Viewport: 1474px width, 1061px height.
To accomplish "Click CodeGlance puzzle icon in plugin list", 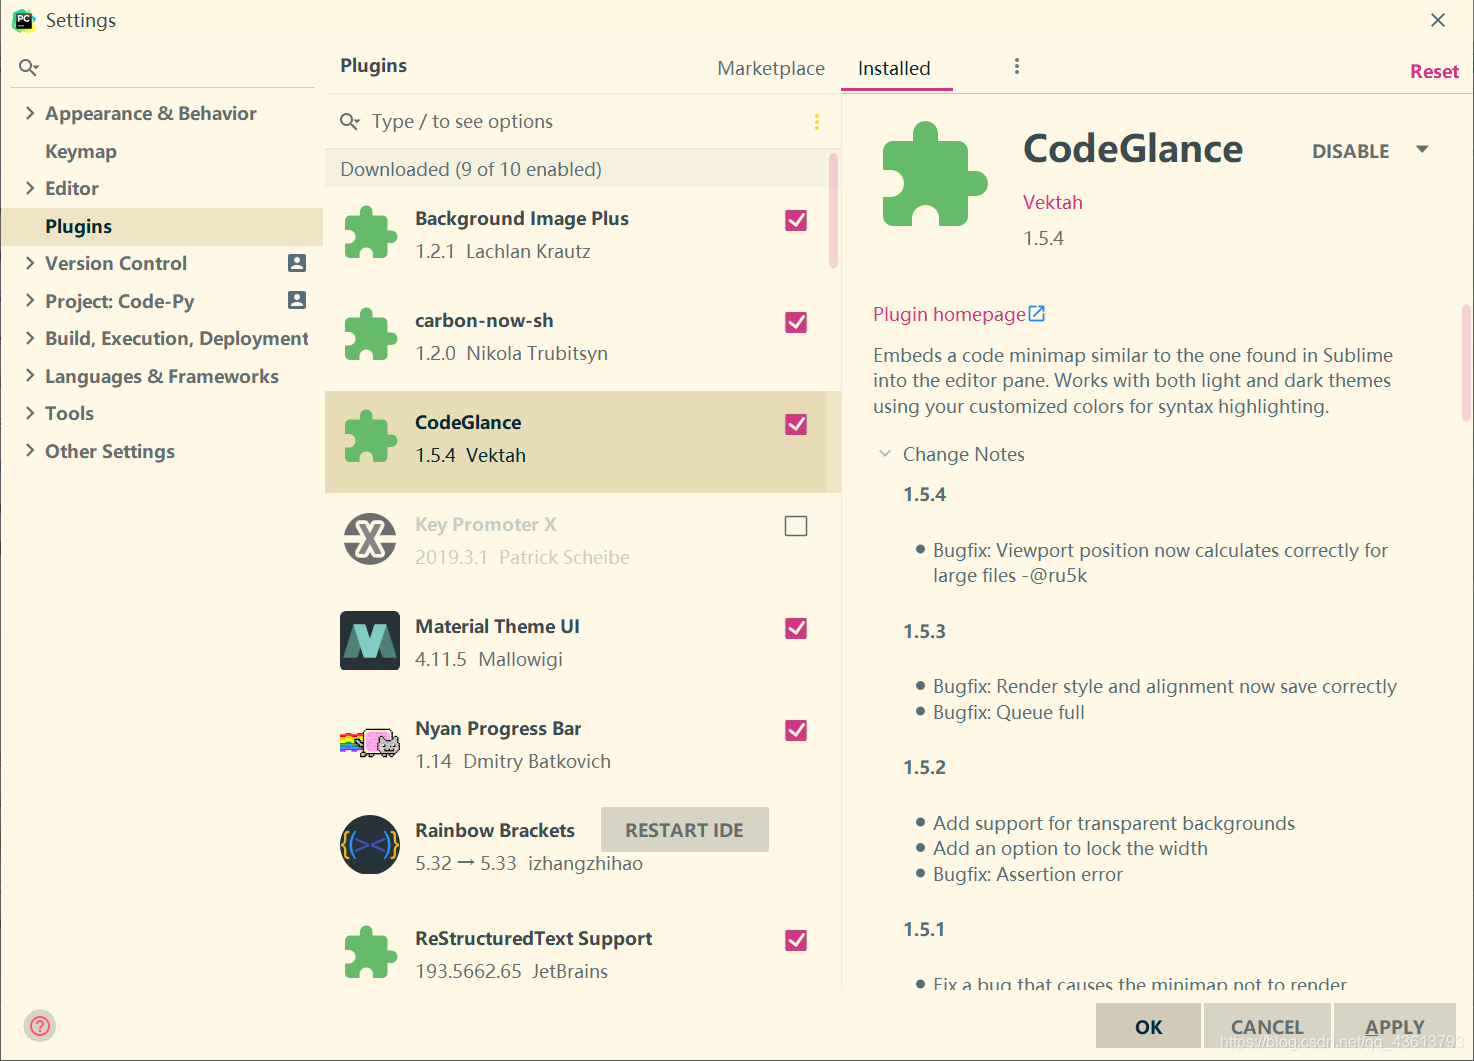I will 371,438.
